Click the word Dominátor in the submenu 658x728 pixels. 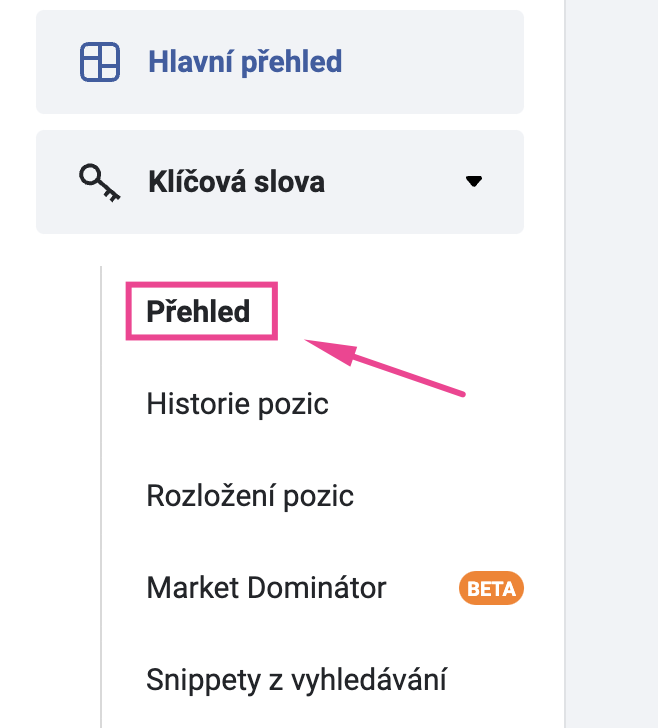[x=317, y=588]
